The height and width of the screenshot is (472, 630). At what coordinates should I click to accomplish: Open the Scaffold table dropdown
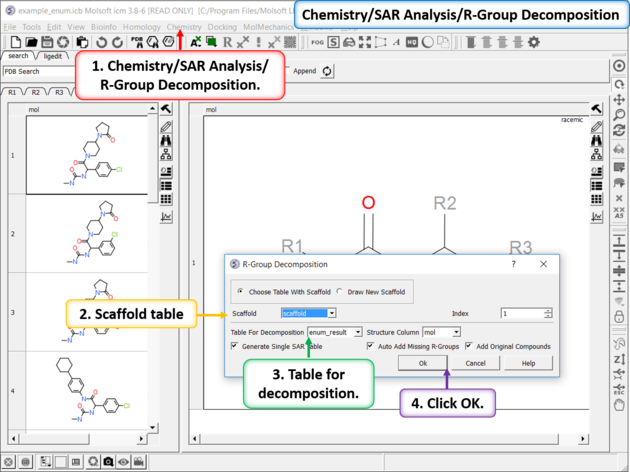point(308,313)
